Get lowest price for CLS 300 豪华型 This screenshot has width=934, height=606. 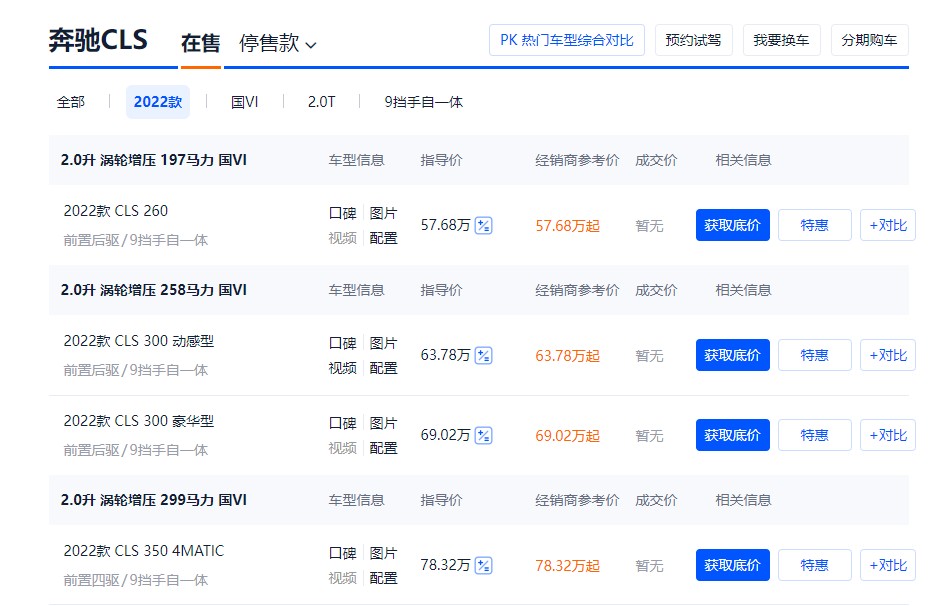(733, 435)
